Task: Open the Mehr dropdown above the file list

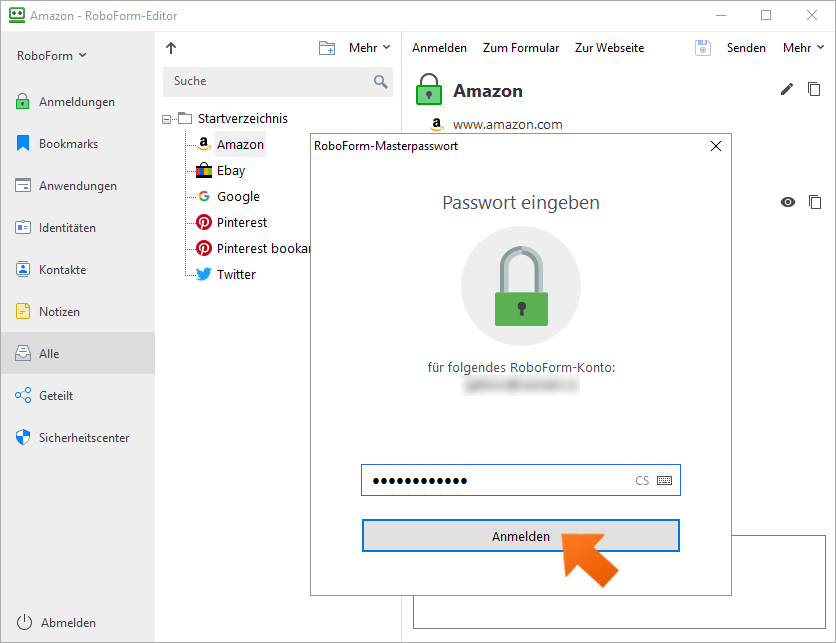Action: pyautogui.click(x=369, y=48)
